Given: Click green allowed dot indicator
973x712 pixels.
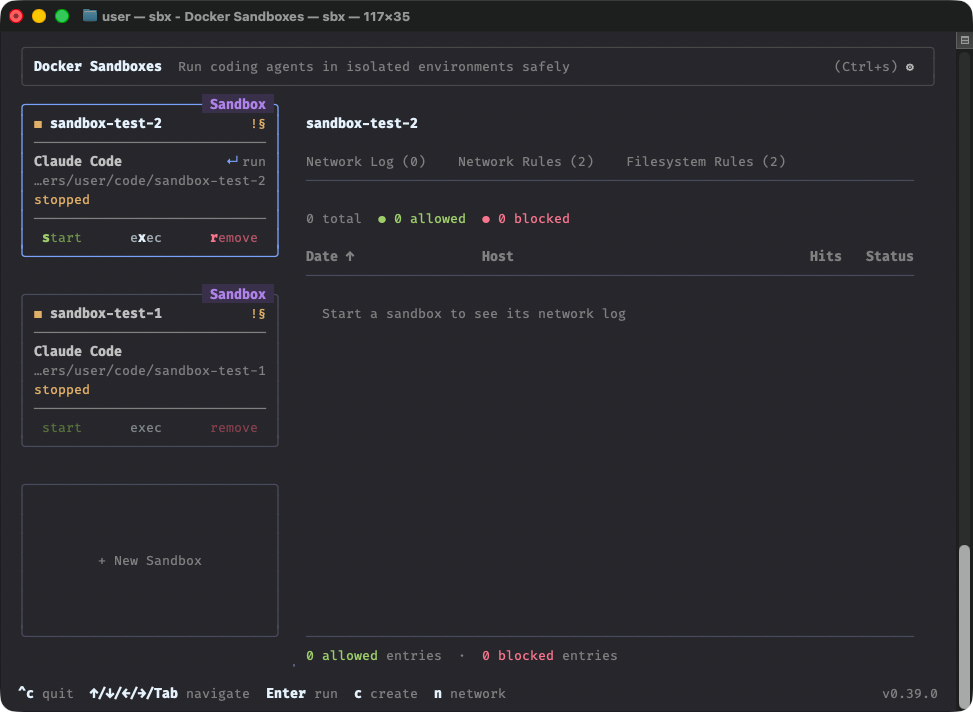Looking at the screenshot, I should pos(382,219).
